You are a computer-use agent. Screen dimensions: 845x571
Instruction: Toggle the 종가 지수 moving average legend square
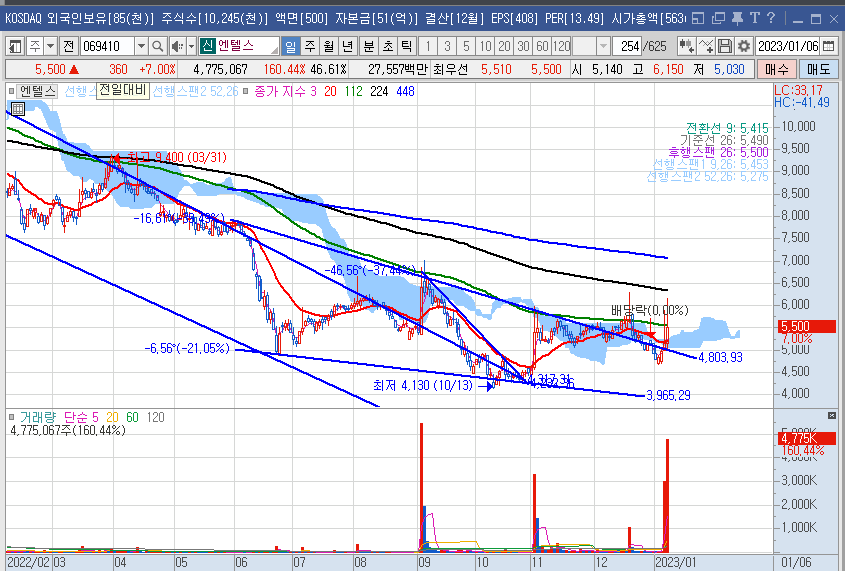245,91
